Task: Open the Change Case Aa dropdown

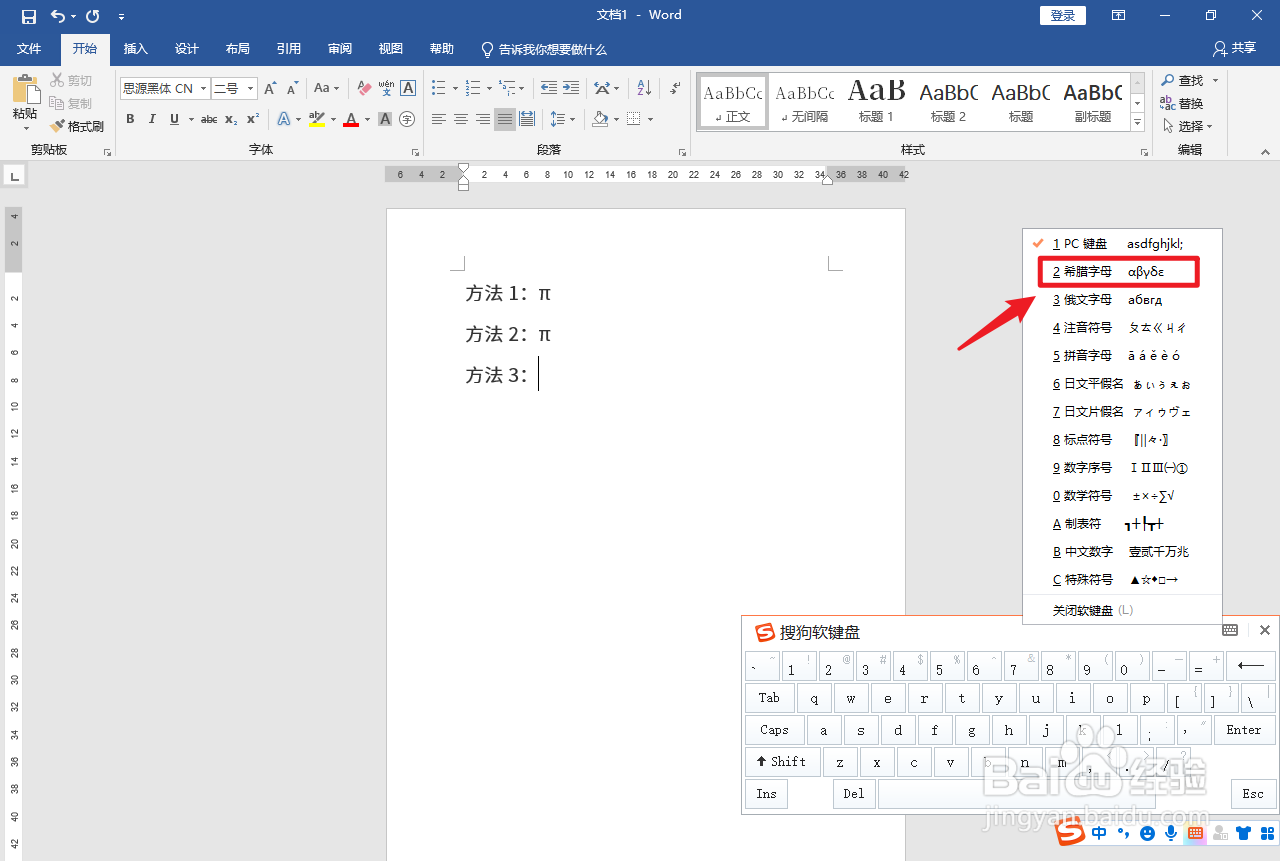Action: click(327, 88)
